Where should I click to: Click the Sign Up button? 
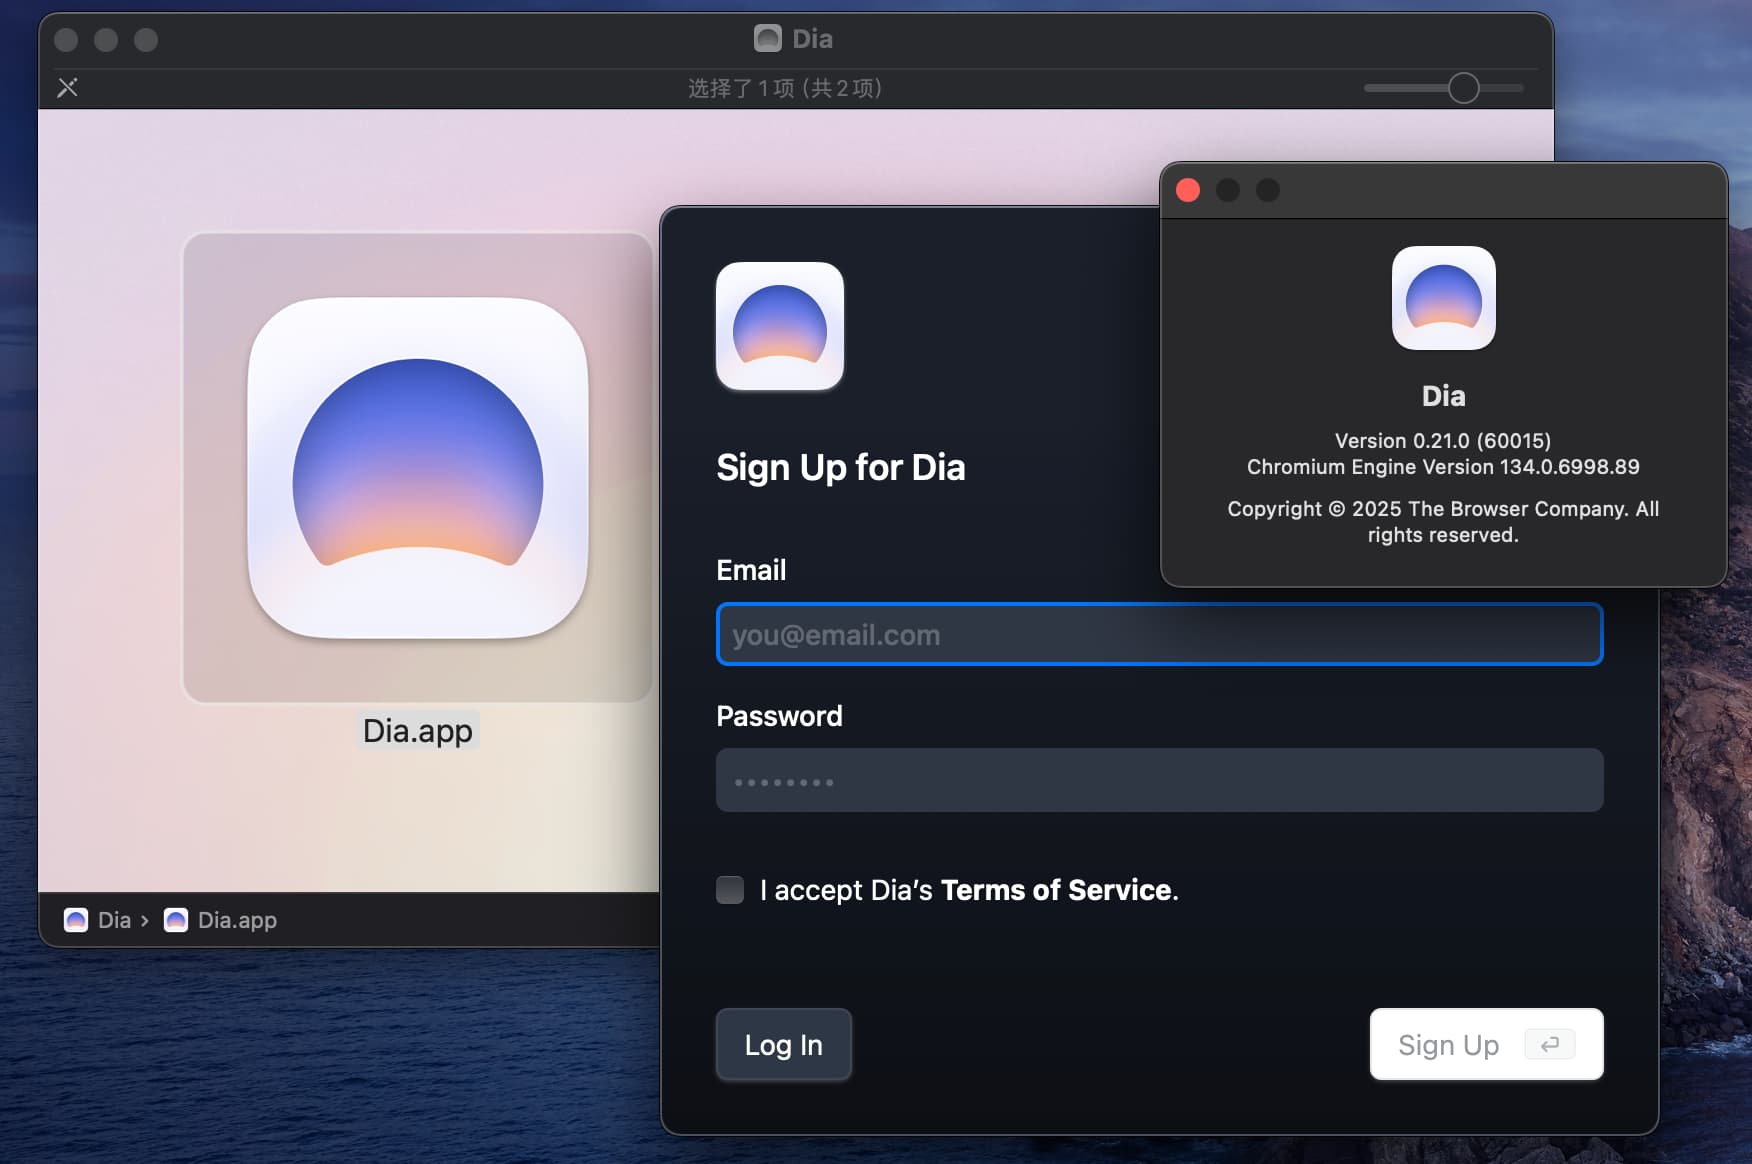tap(1486, 1044)
